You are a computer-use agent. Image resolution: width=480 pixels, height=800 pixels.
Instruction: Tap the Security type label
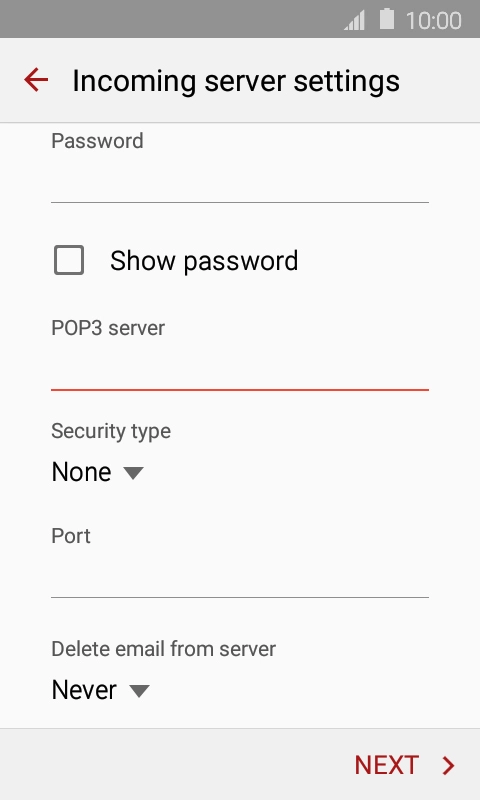click(111, 432)
